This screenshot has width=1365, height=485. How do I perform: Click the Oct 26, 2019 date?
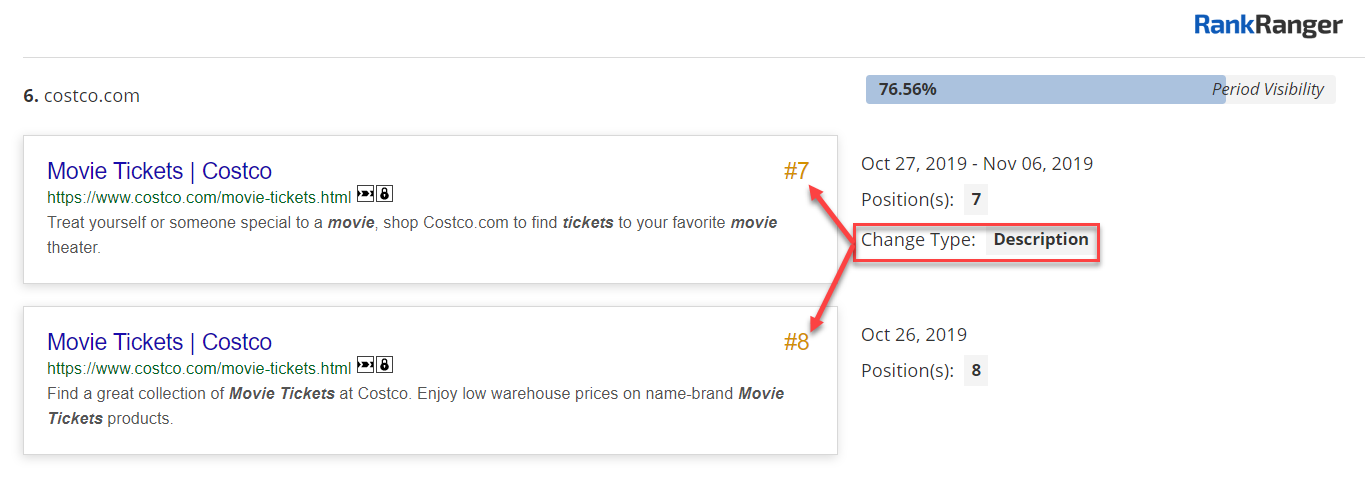pyautogui.click(x=914, y=334)
